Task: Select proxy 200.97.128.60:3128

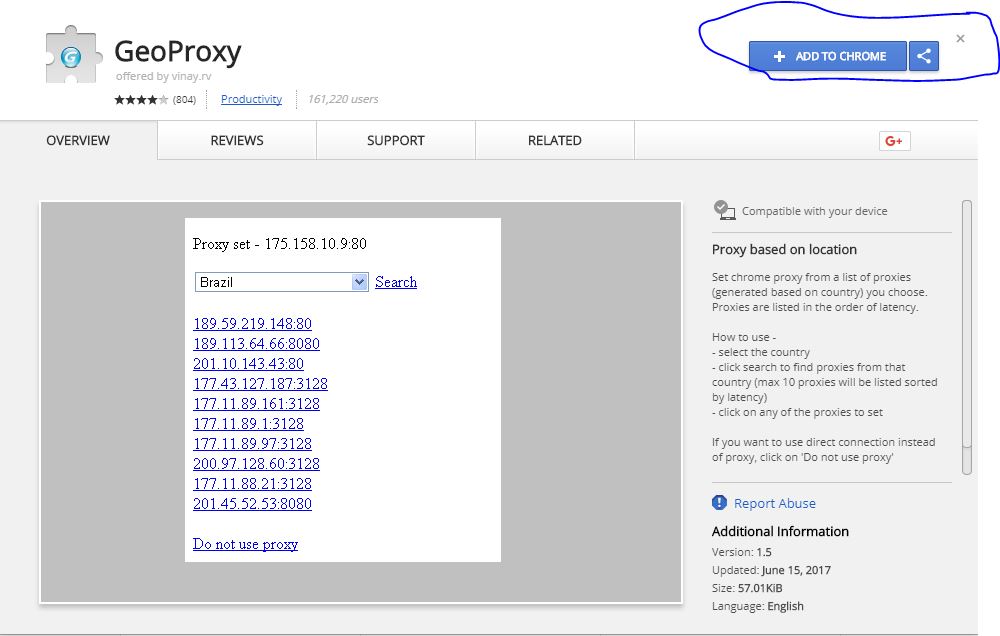Action: pos(256,464)
